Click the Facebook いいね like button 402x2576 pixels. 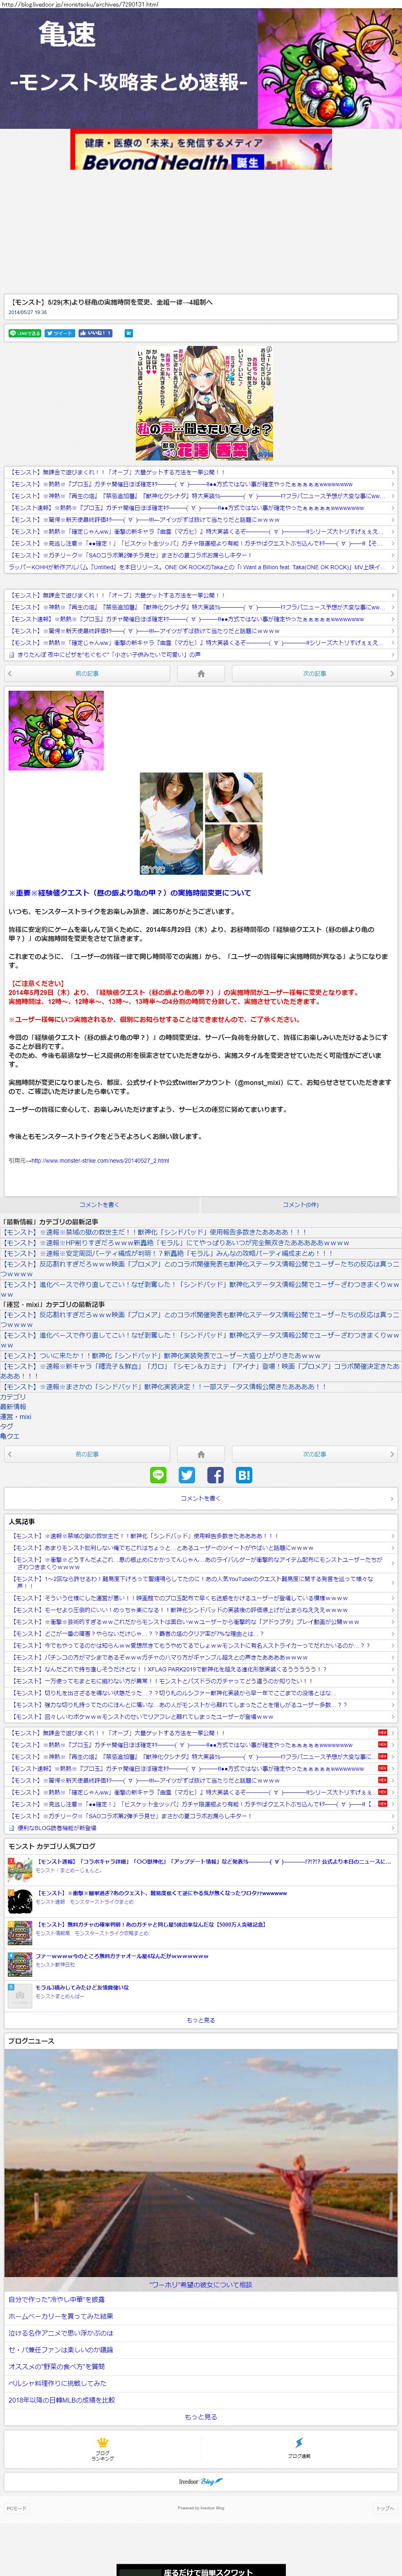[95, 333]
